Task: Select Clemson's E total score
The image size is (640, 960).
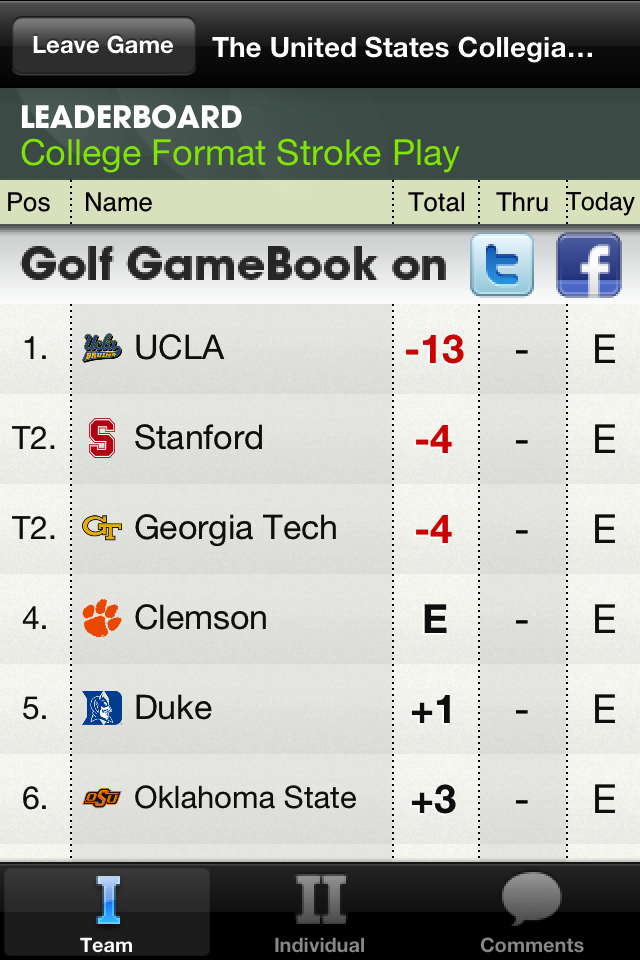Action: 435,619
